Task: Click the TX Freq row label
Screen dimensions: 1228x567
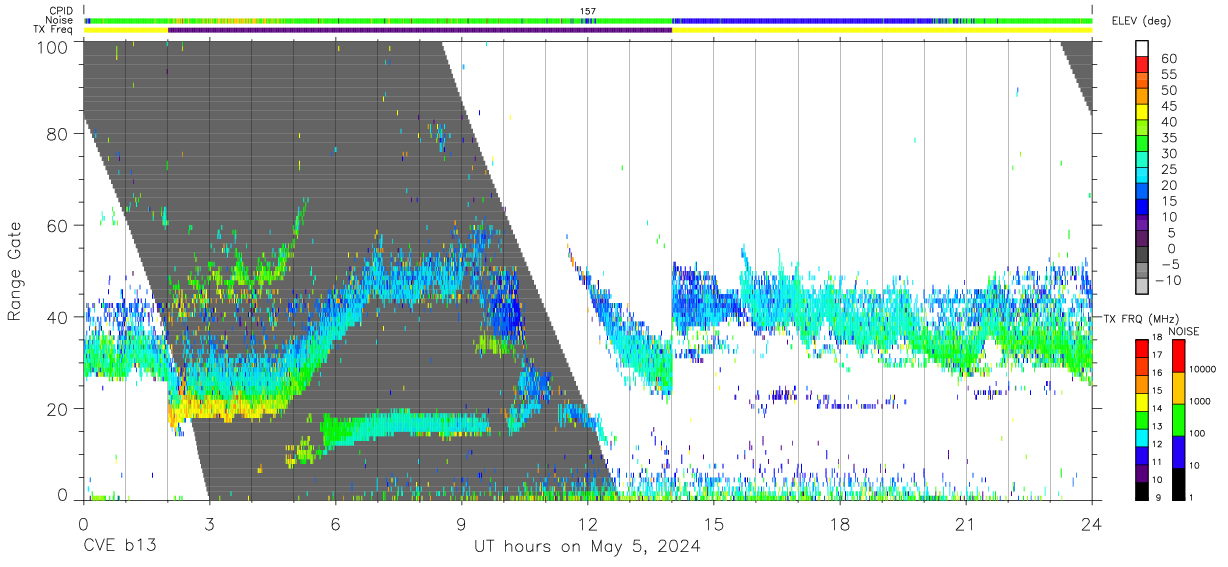Action: tap(53, 29)
